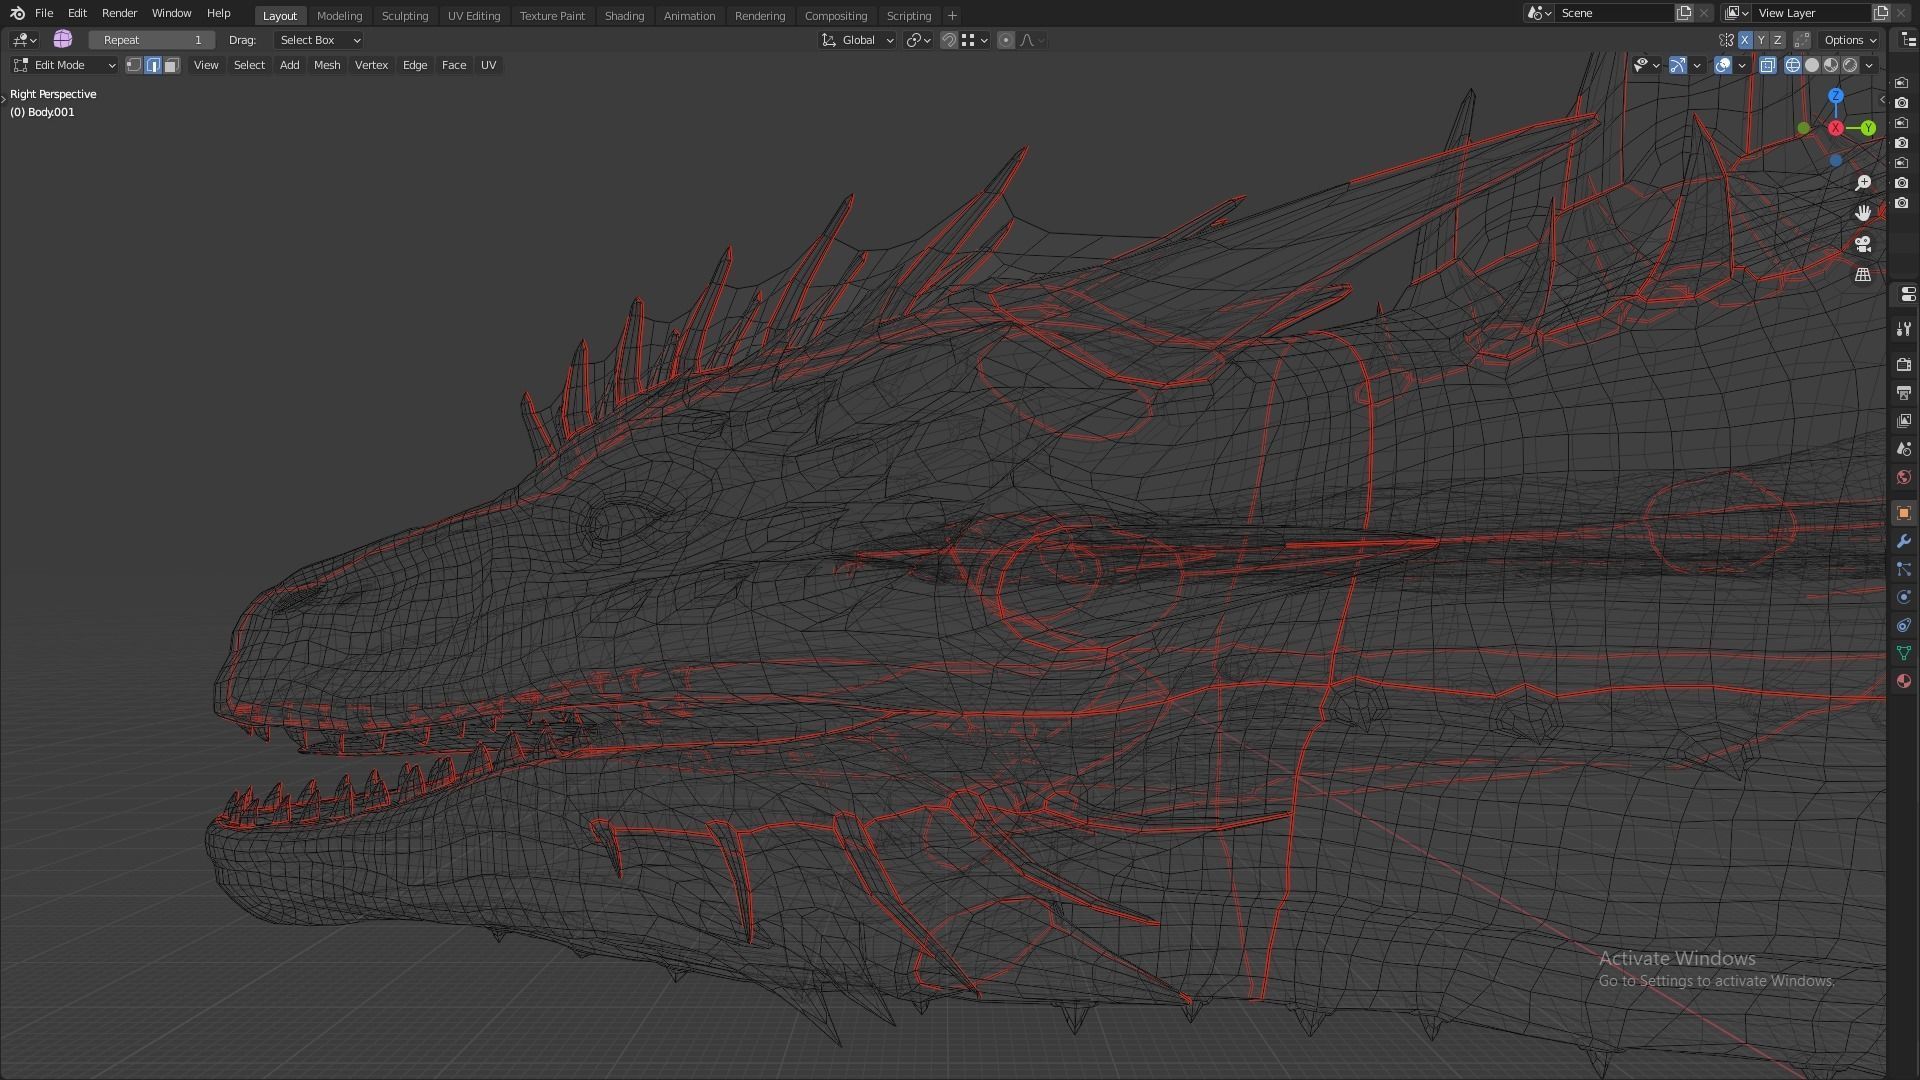This screenshot has width=1920, height=1080.
Task: Toggle the snapping magnet icon
Action: point(949,40)
